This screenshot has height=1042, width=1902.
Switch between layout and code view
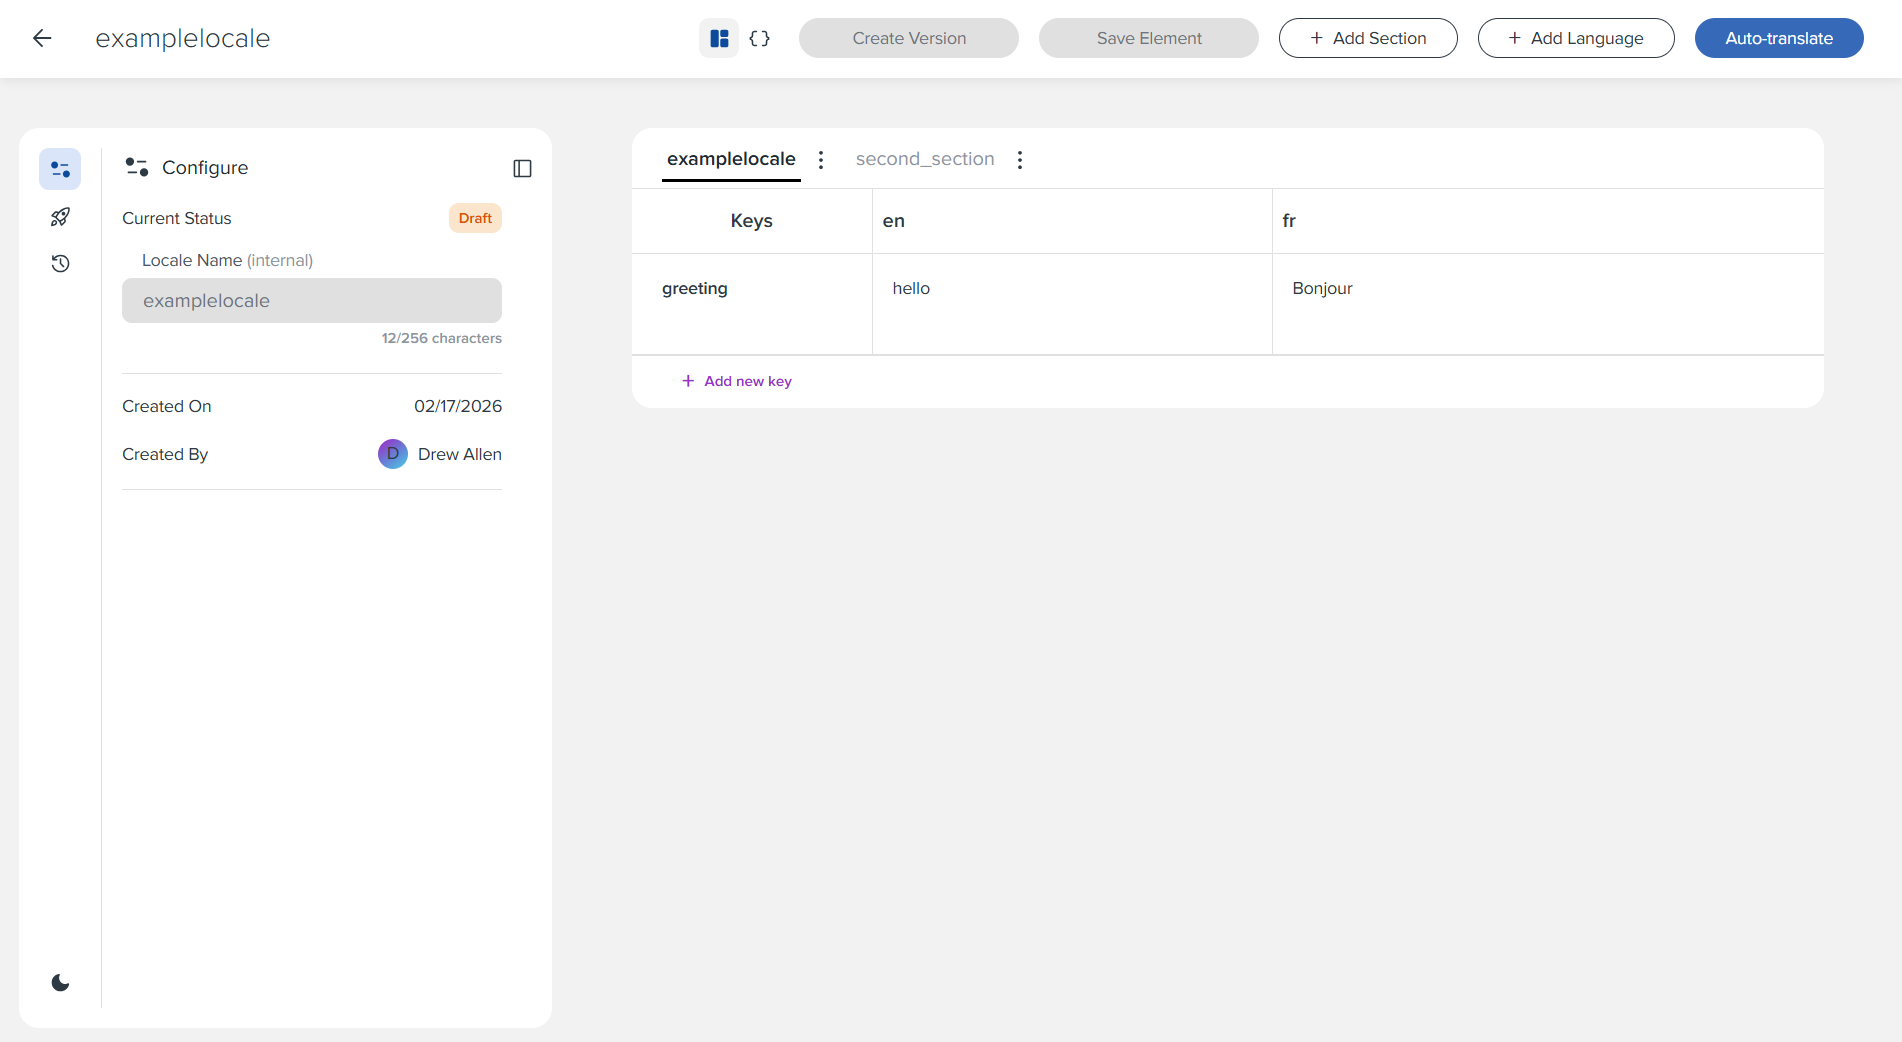[x=759, y=37]
